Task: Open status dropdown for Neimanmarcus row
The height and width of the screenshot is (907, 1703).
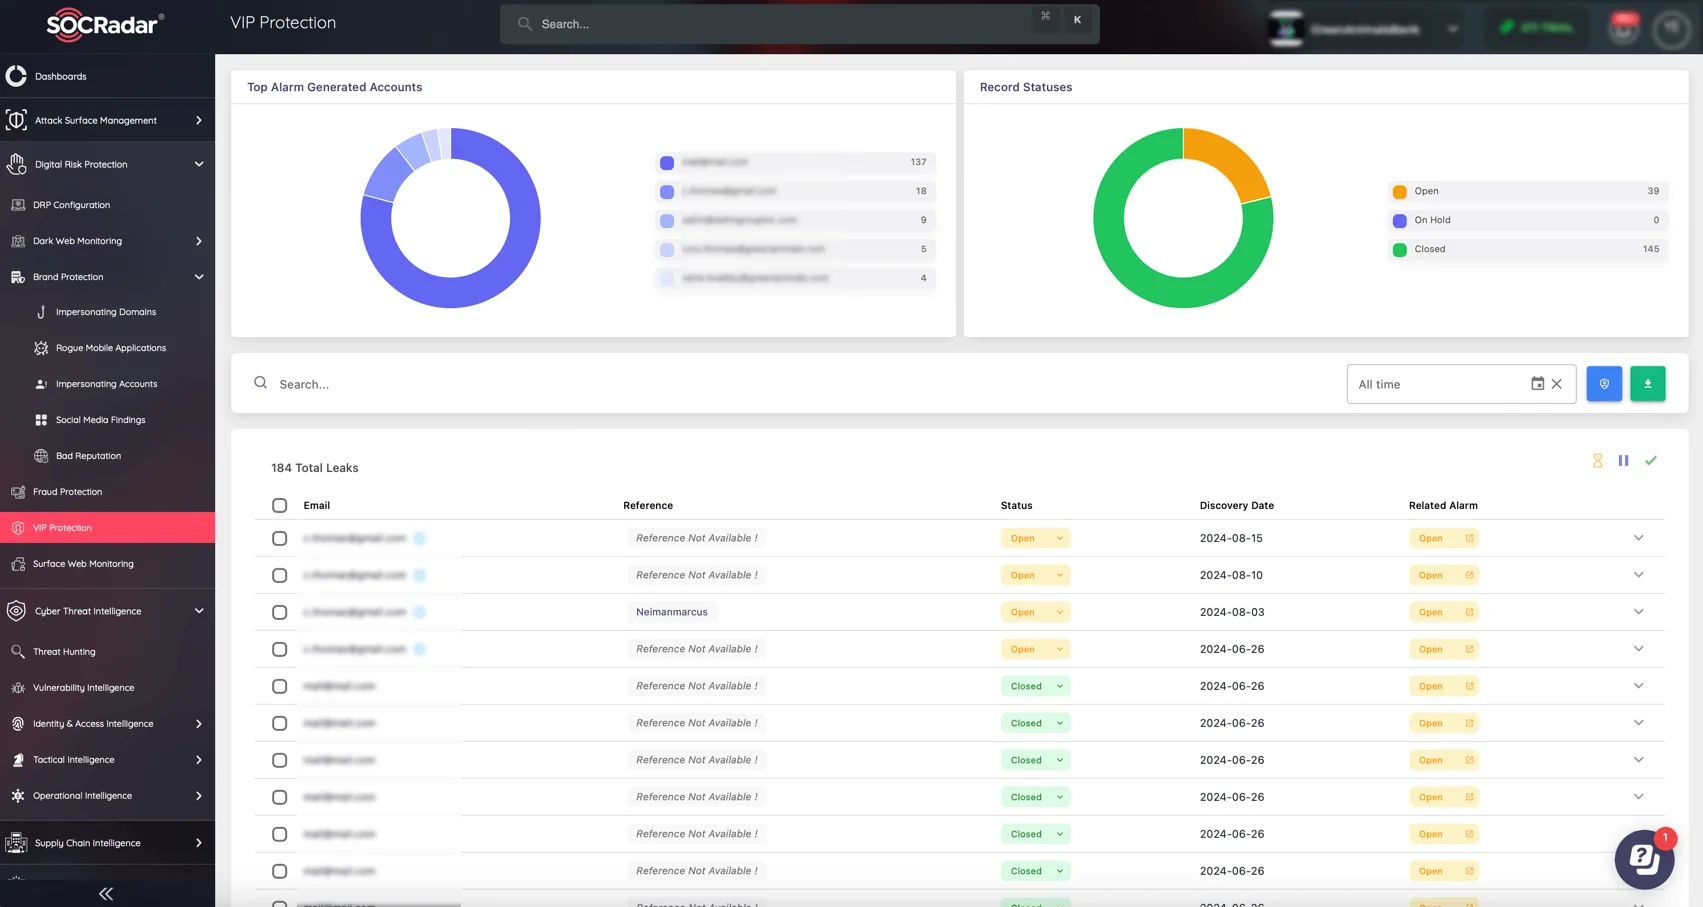Action: pyautogui.click(x=1035, y=612)
